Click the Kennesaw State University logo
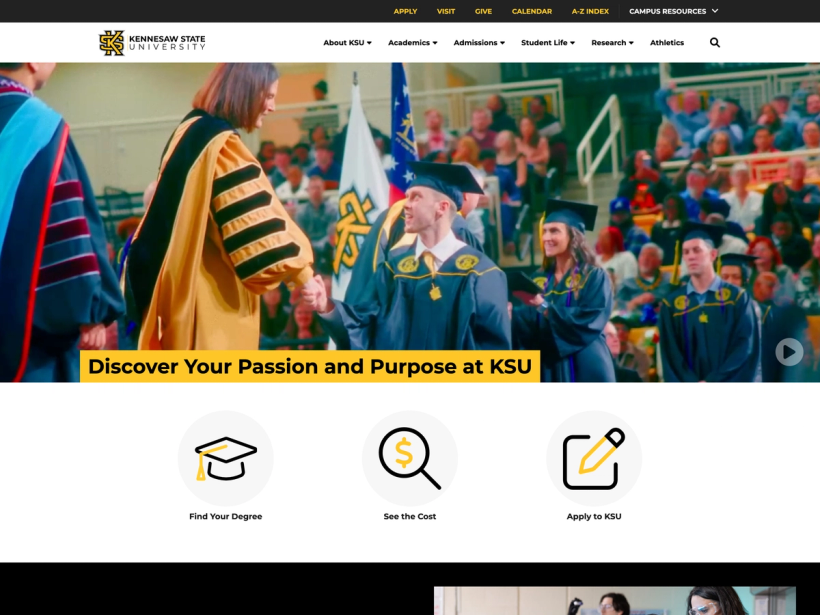 tap(152, 42)
